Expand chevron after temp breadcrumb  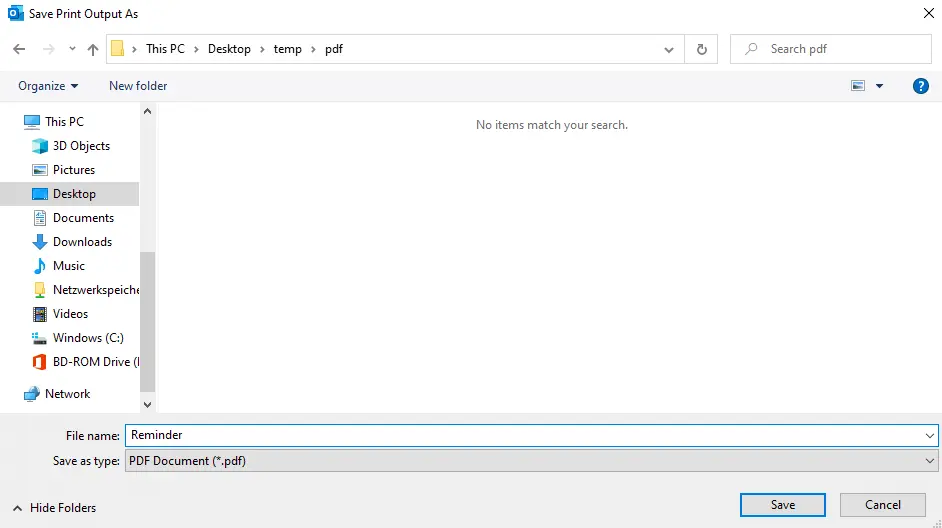pyautogui.click(x=313, y=49)
